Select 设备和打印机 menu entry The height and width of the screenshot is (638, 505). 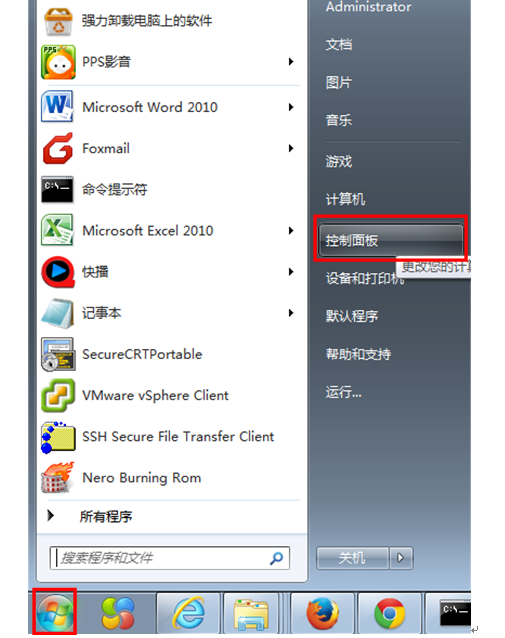point(365,278)
